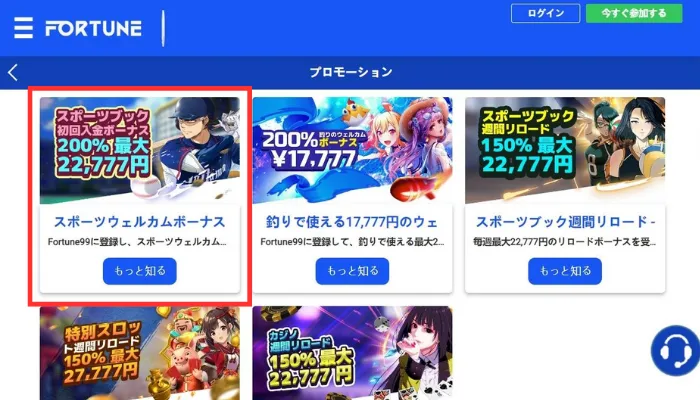Image resolution: width=700 pixels, height=400 pixels.
Task: Click the green 今すぐ参加する button
Action: pyautogui.click(x=634, y=13)
